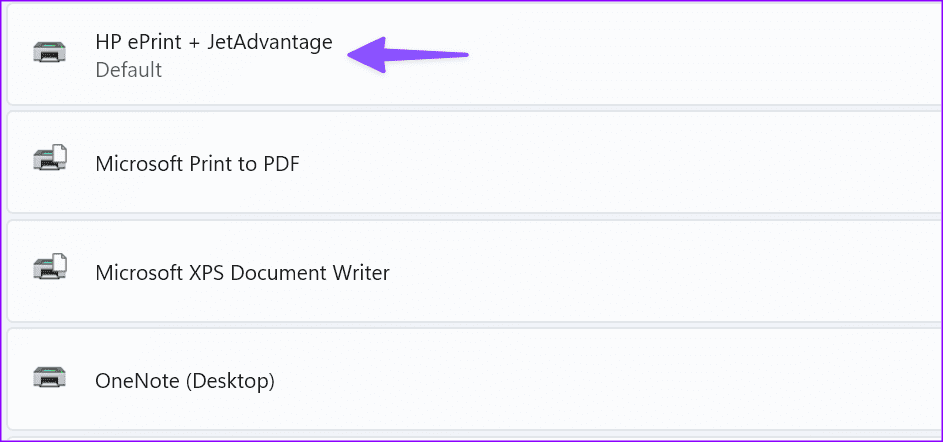Viewport: 943px width, 442px height.
Task: Click empty space right of OneNote (Desktop)
Action: coord(700,380)
